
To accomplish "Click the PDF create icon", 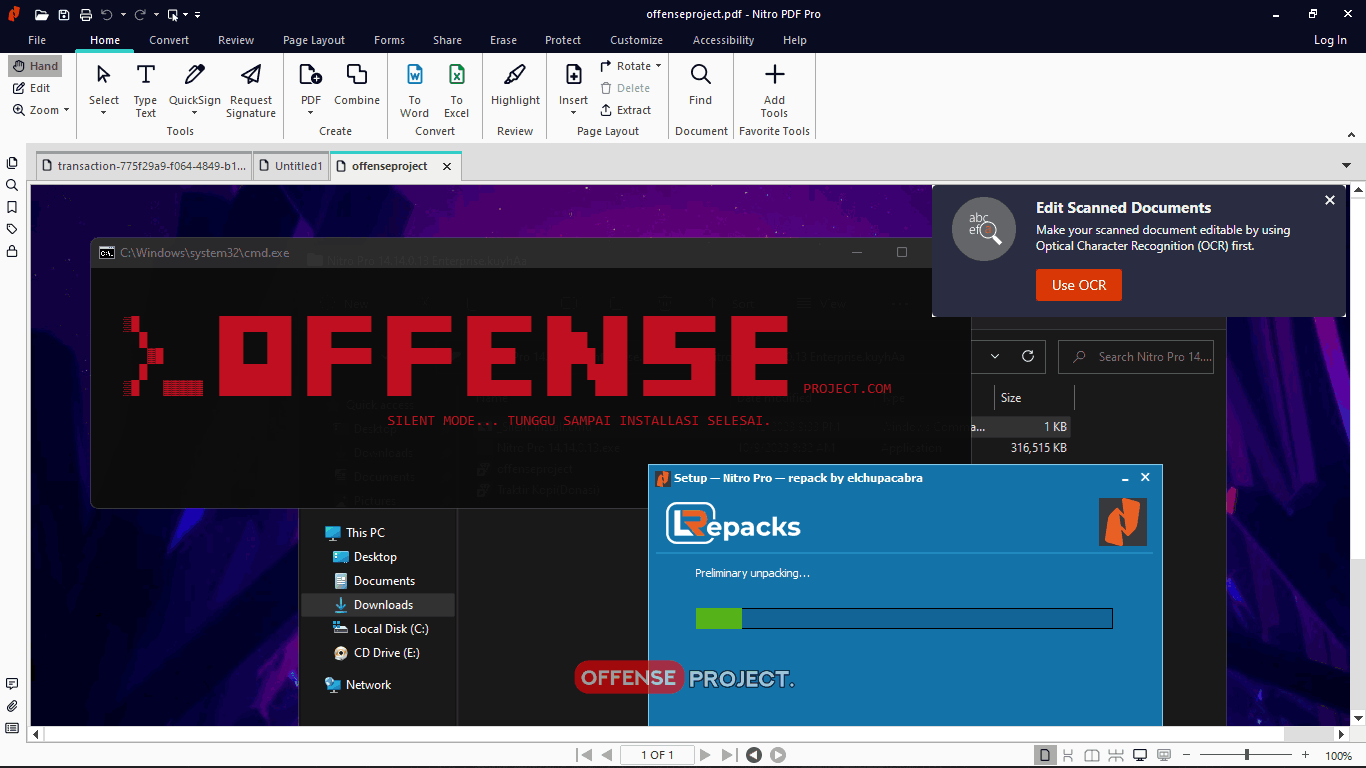I will [311, 76].
